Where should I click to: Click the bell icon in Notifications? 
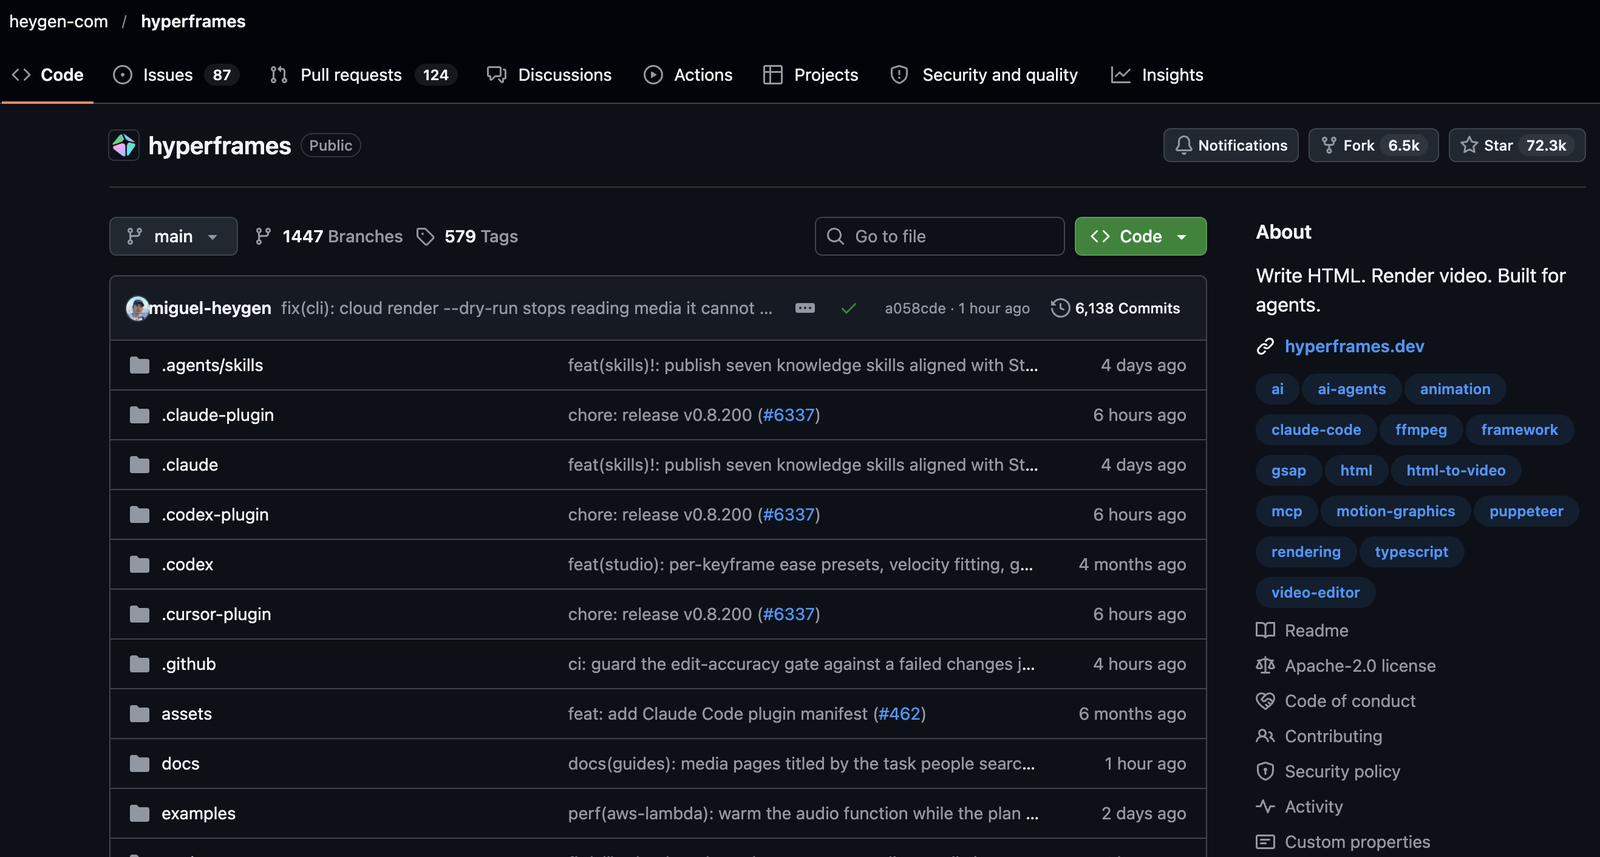tap(1184, 145)
